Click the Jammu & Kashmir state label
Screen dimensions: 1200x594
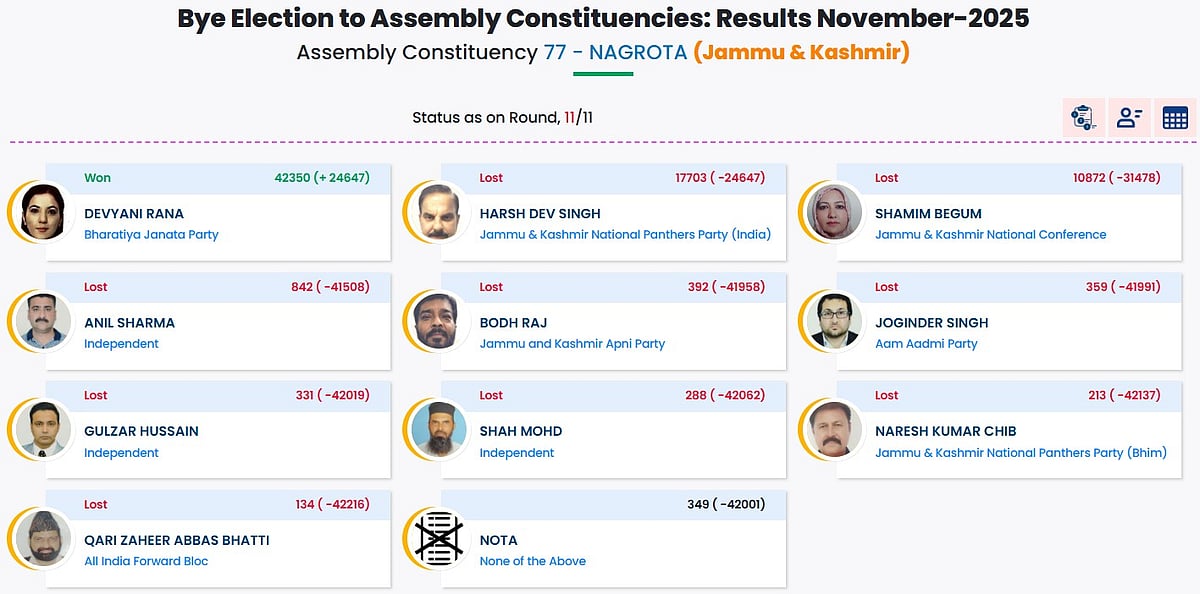coord(800,52)
